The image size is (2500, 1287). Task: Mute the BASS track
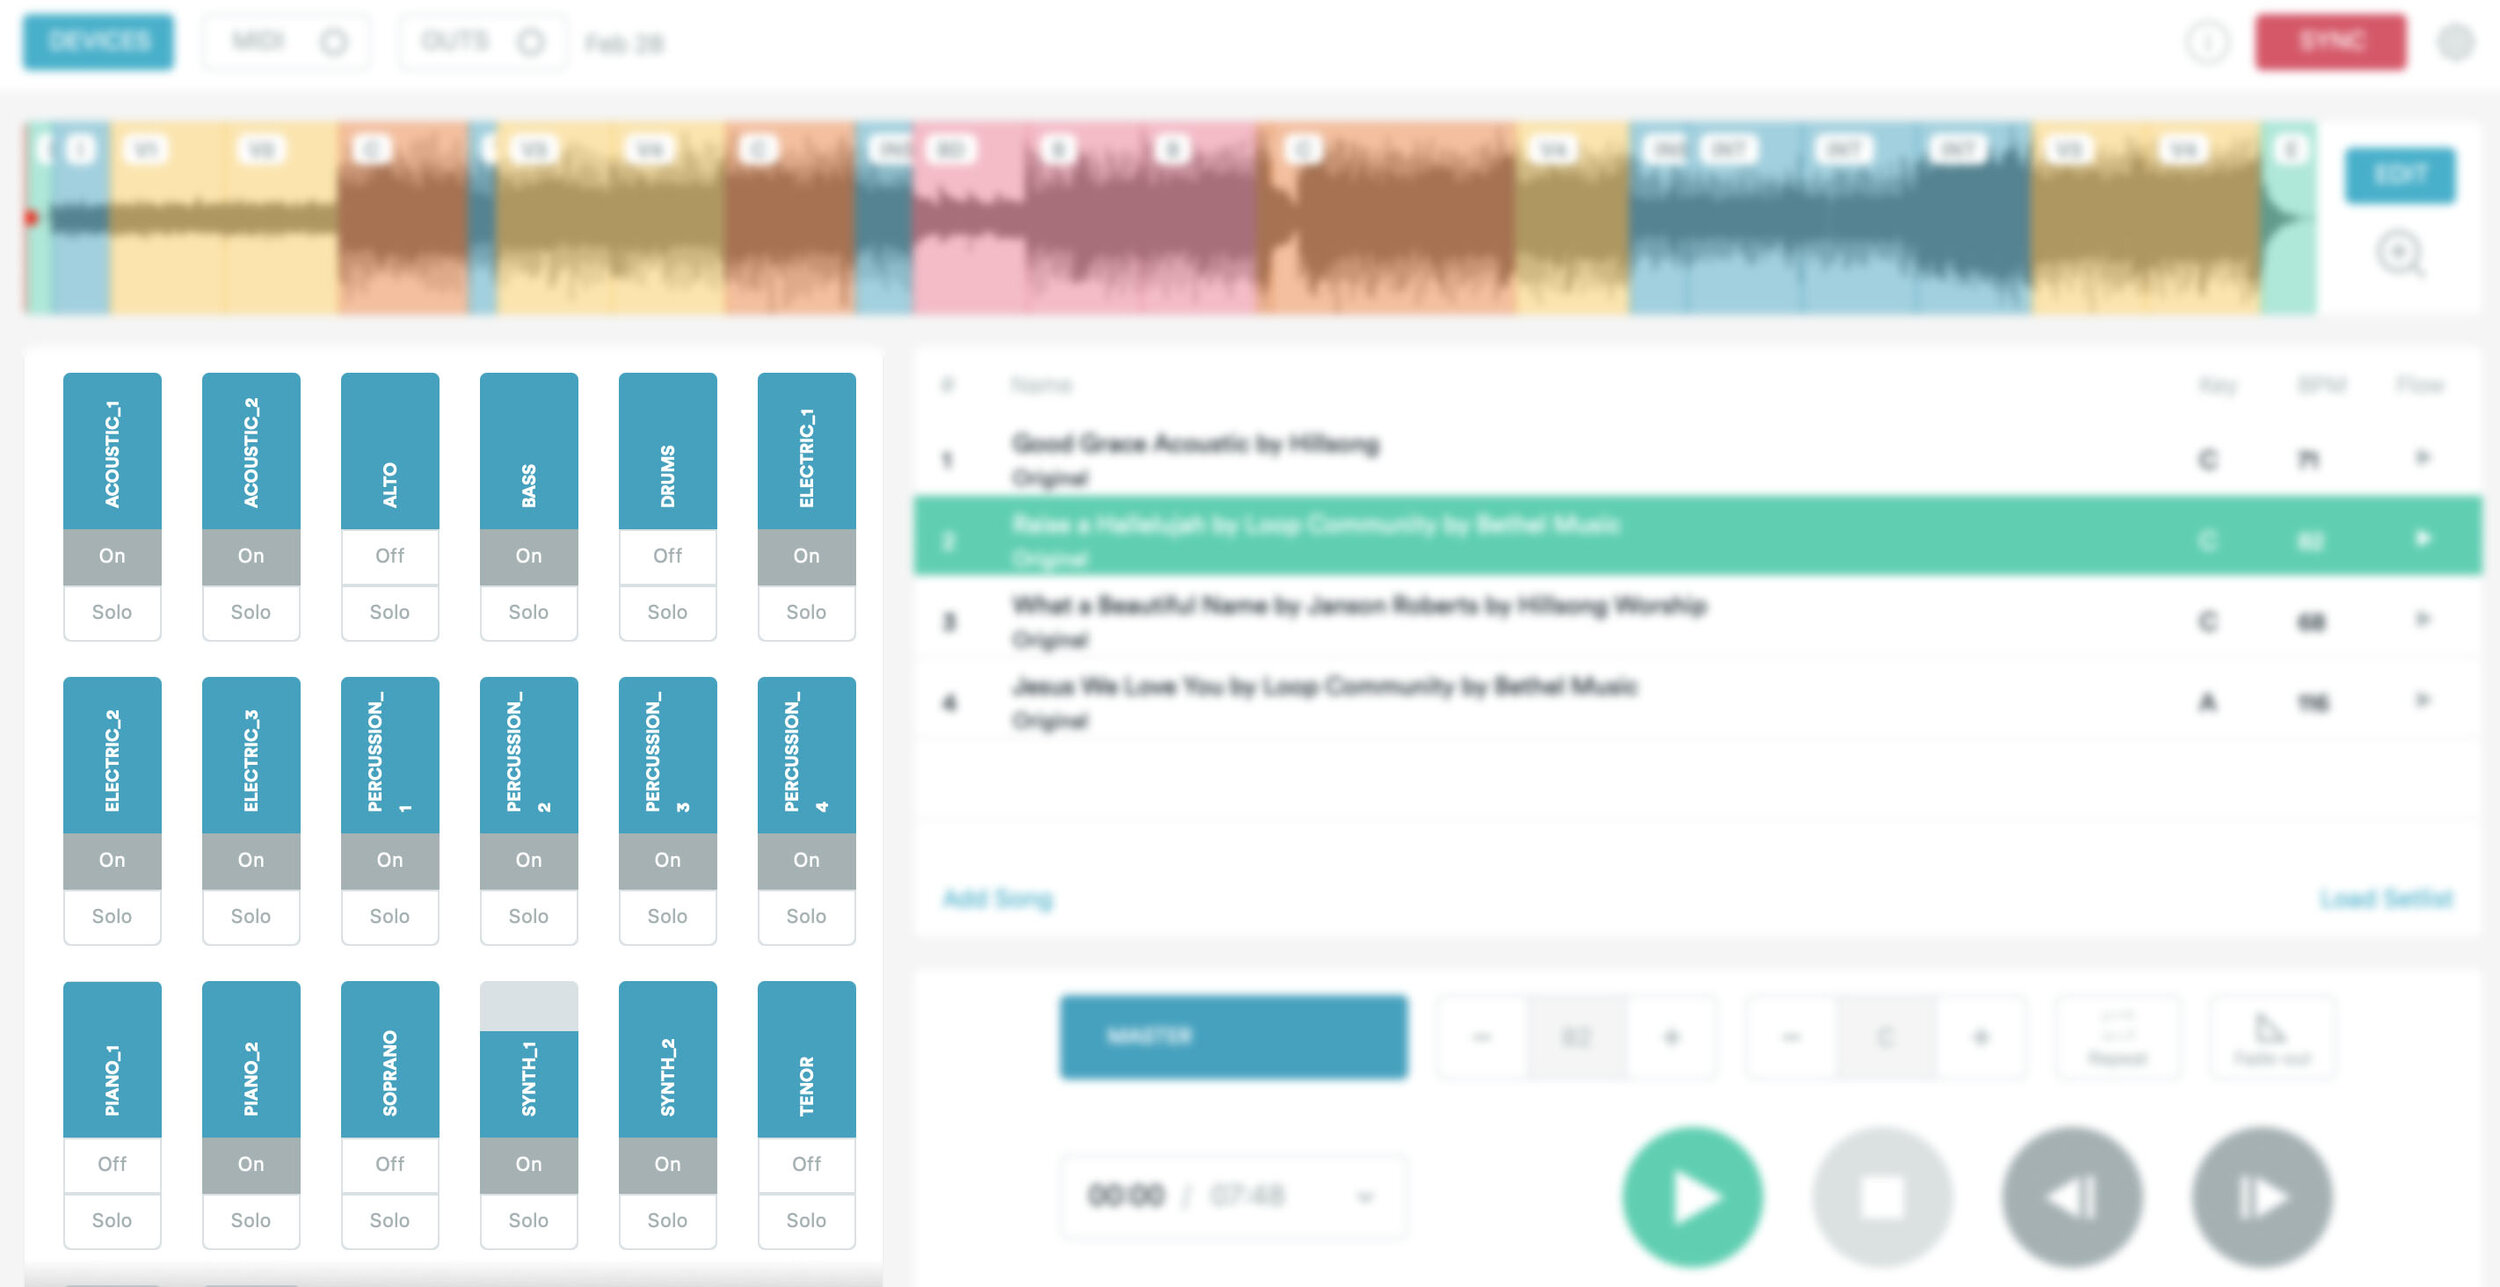[528, 556]
